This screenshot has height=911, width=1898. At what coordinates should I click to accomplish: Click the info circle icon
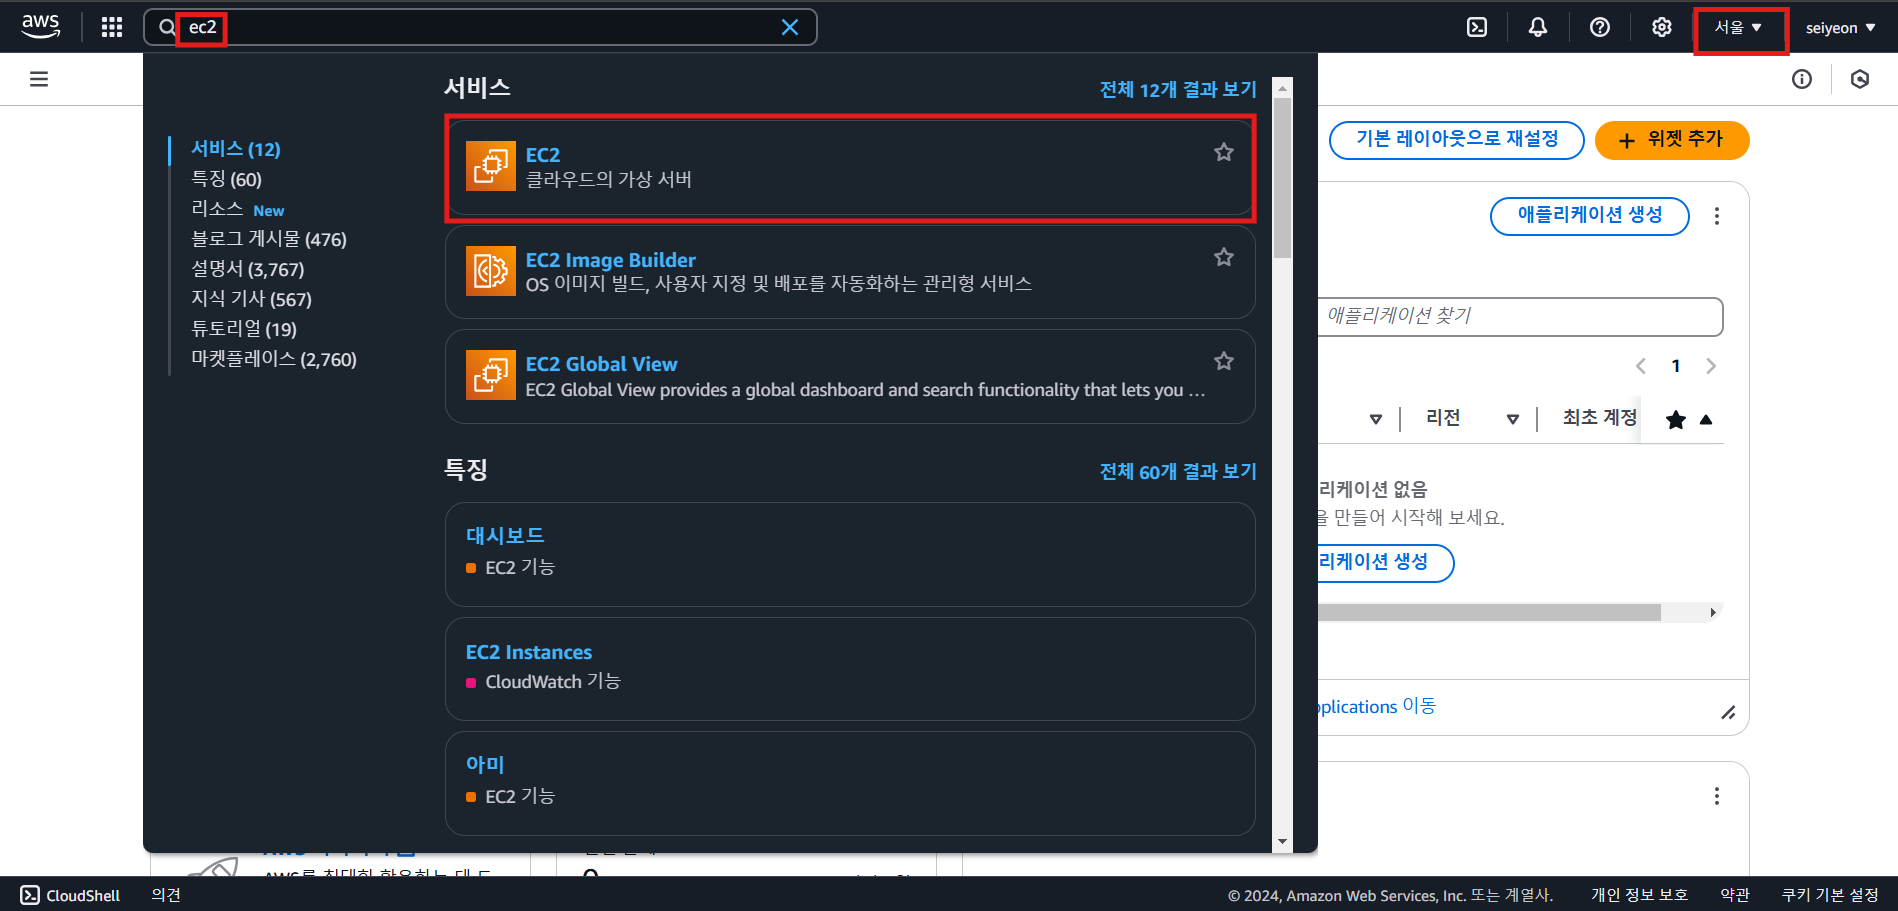(1802, 79)
